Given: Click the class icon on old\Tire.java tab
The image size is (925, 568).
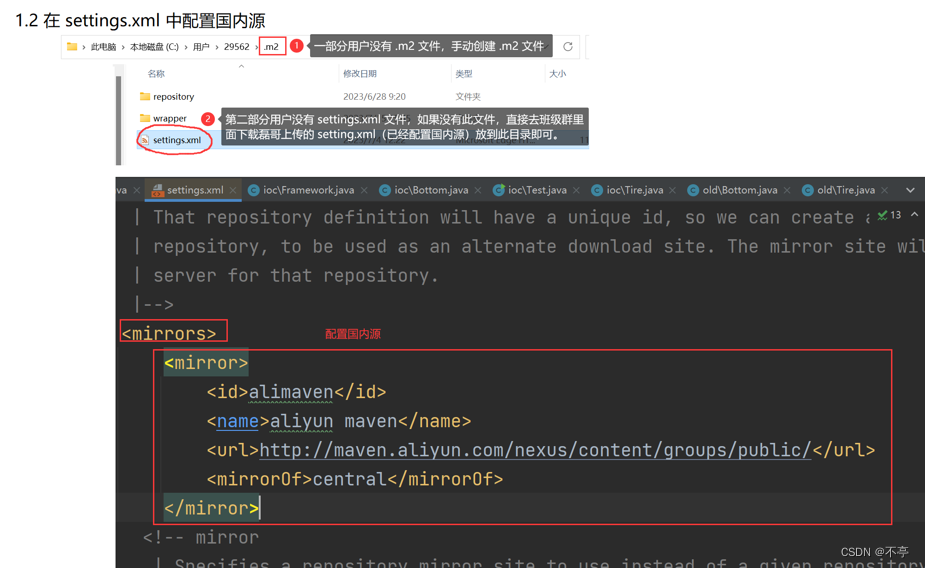Looking at the screenshot, I should 808,190.
